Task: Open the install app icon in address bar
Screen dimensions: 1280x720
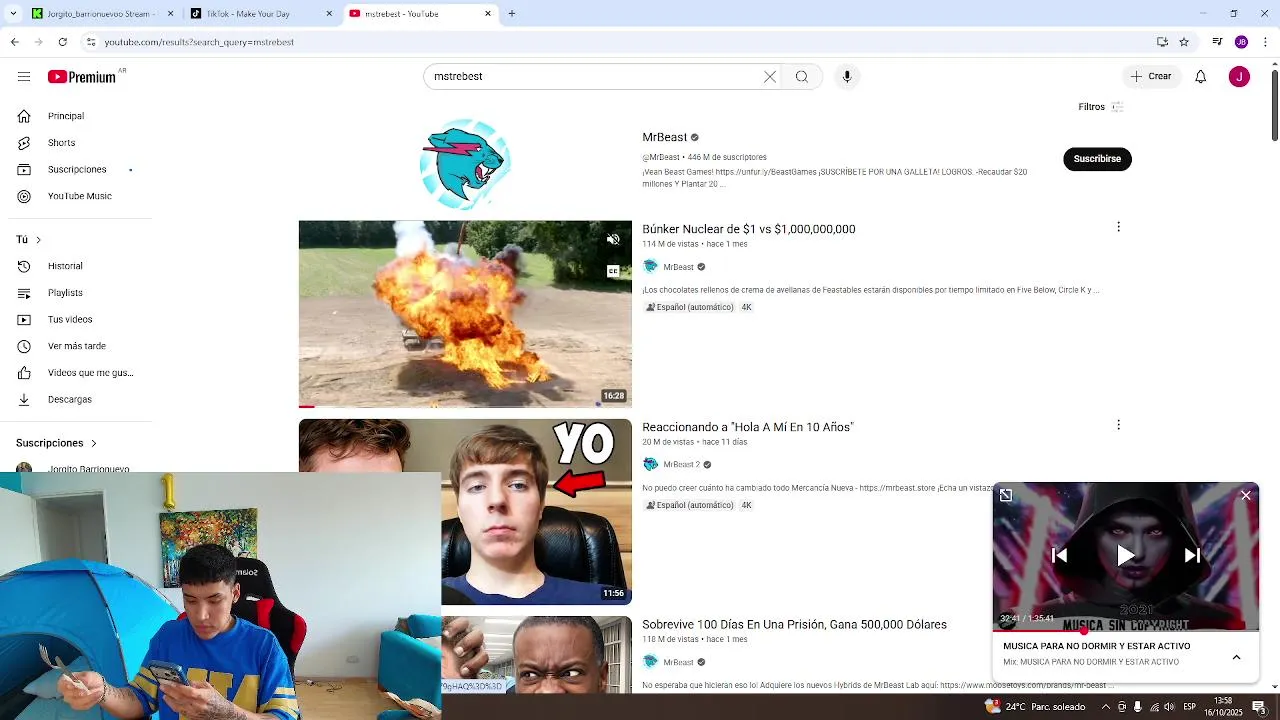Action: tap(1162, 42)
